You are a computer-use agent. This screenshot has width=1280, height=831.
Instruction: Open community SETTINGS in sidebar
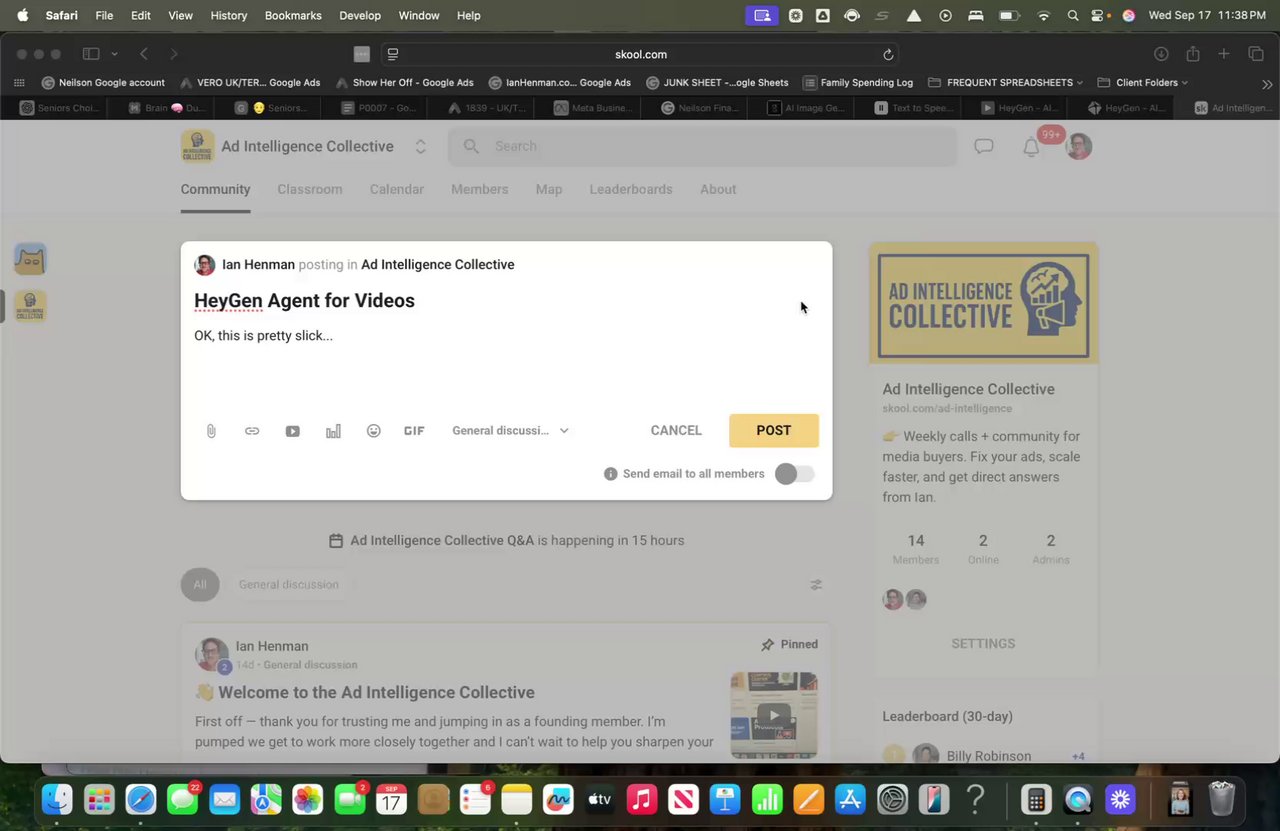pos(983,644)
